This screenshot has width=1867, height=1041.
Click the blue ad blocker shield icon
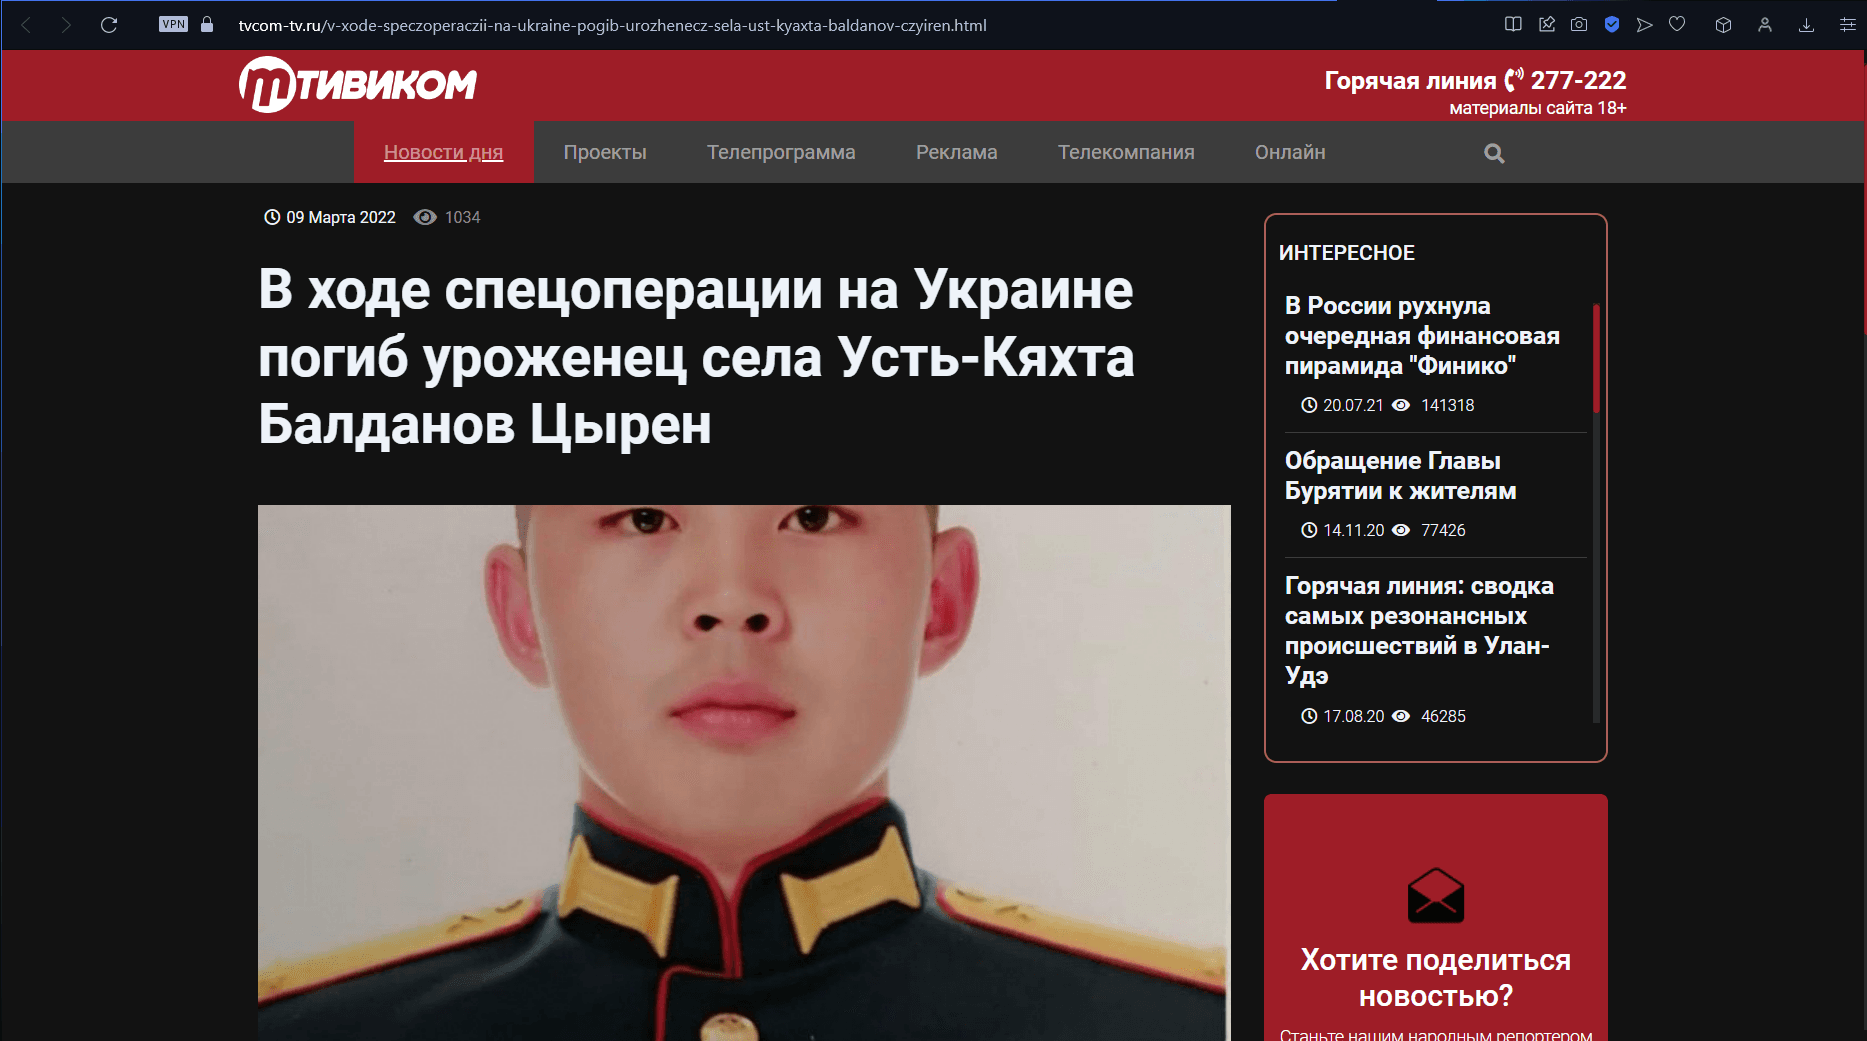(1612, 25)
